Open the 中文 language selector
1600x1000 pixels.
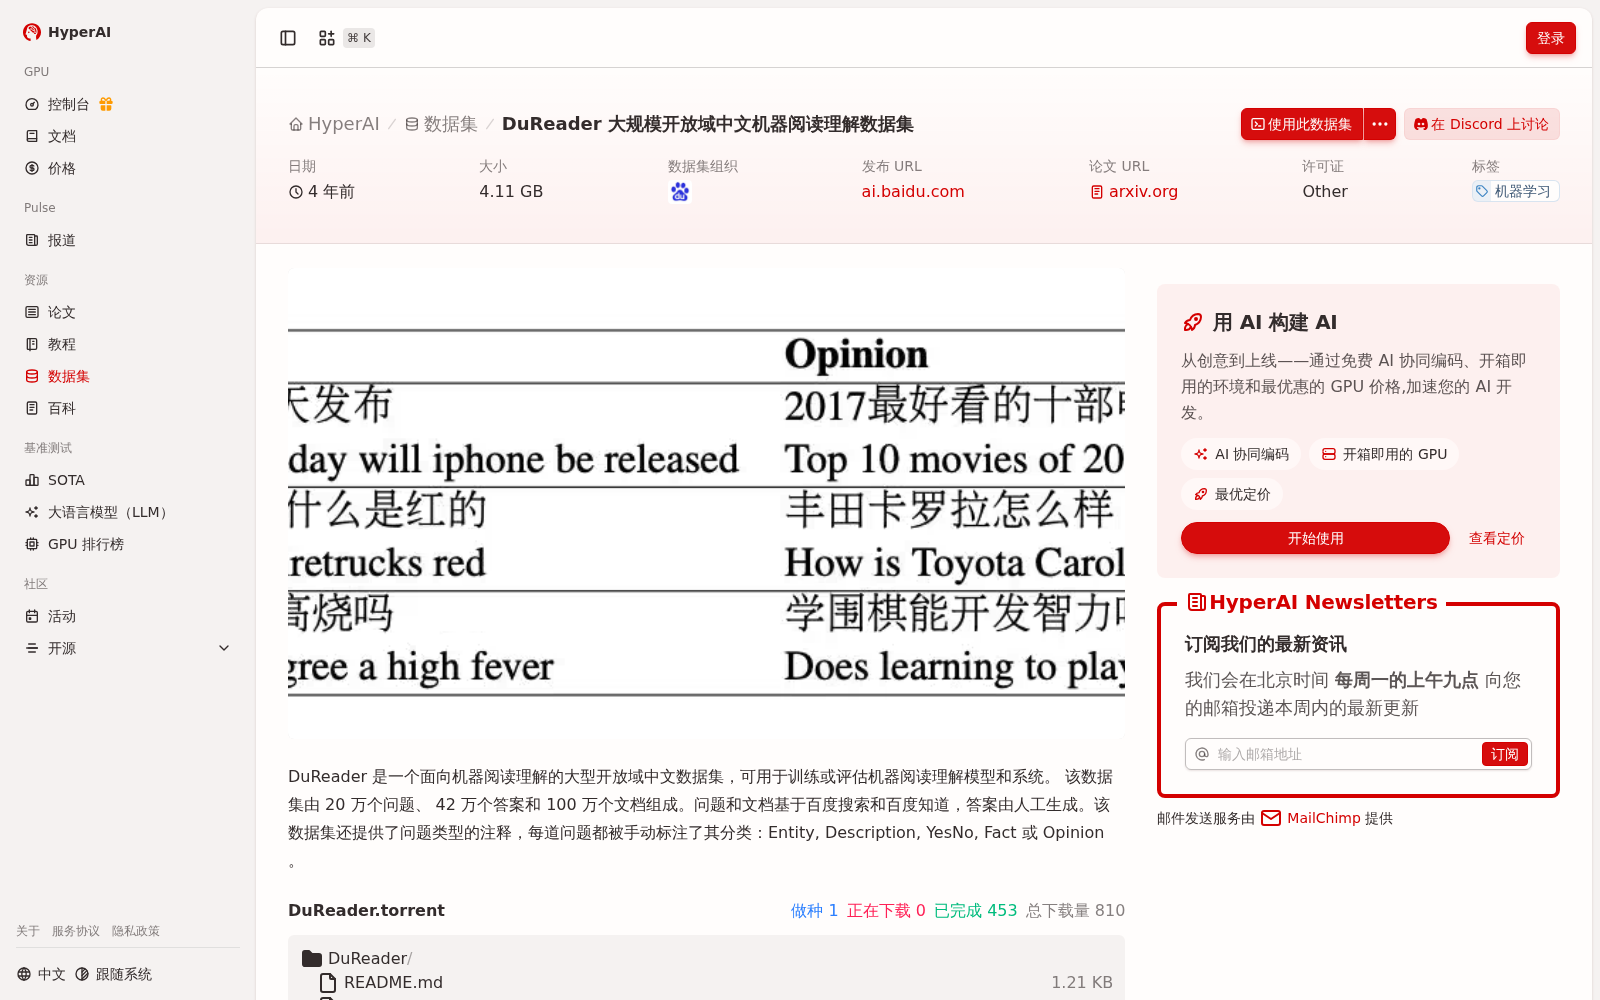pyautogui.click(x=41, y=974)
